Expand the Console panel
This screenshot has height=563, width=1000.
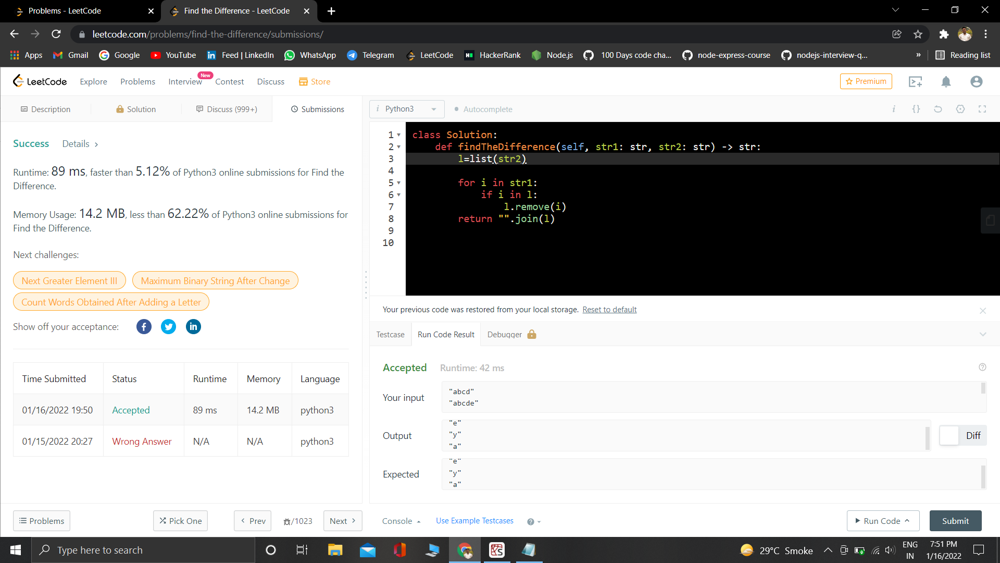401,521
